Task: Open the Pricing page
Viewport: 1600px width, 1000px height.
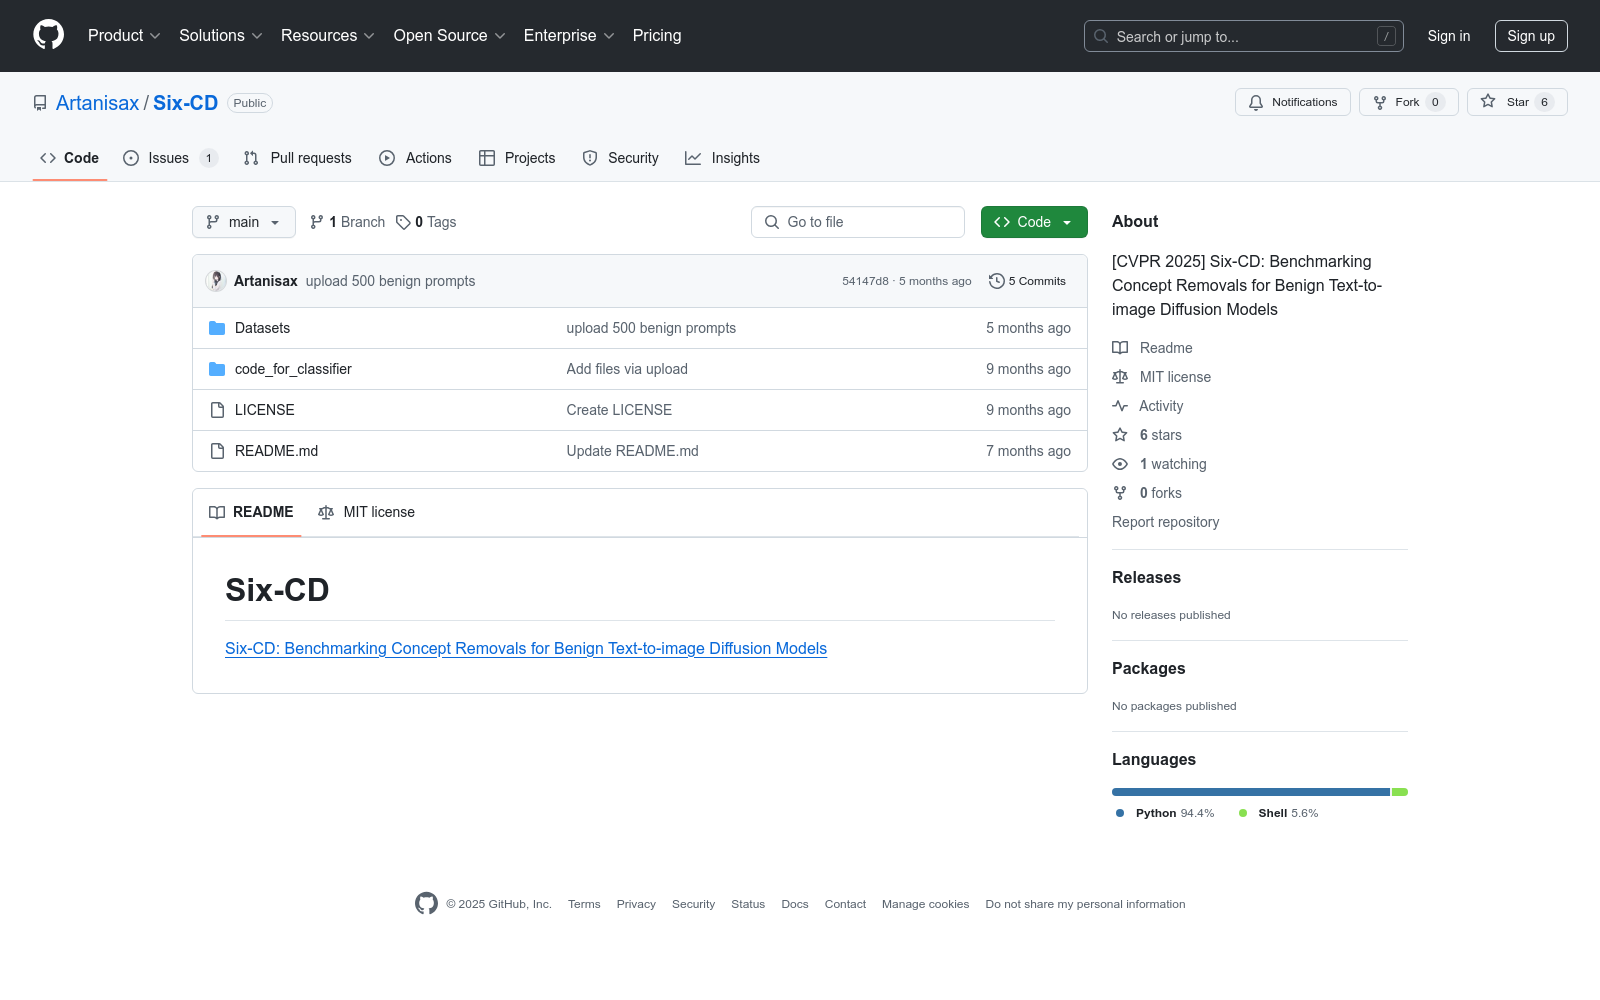Action: [657, 35]
